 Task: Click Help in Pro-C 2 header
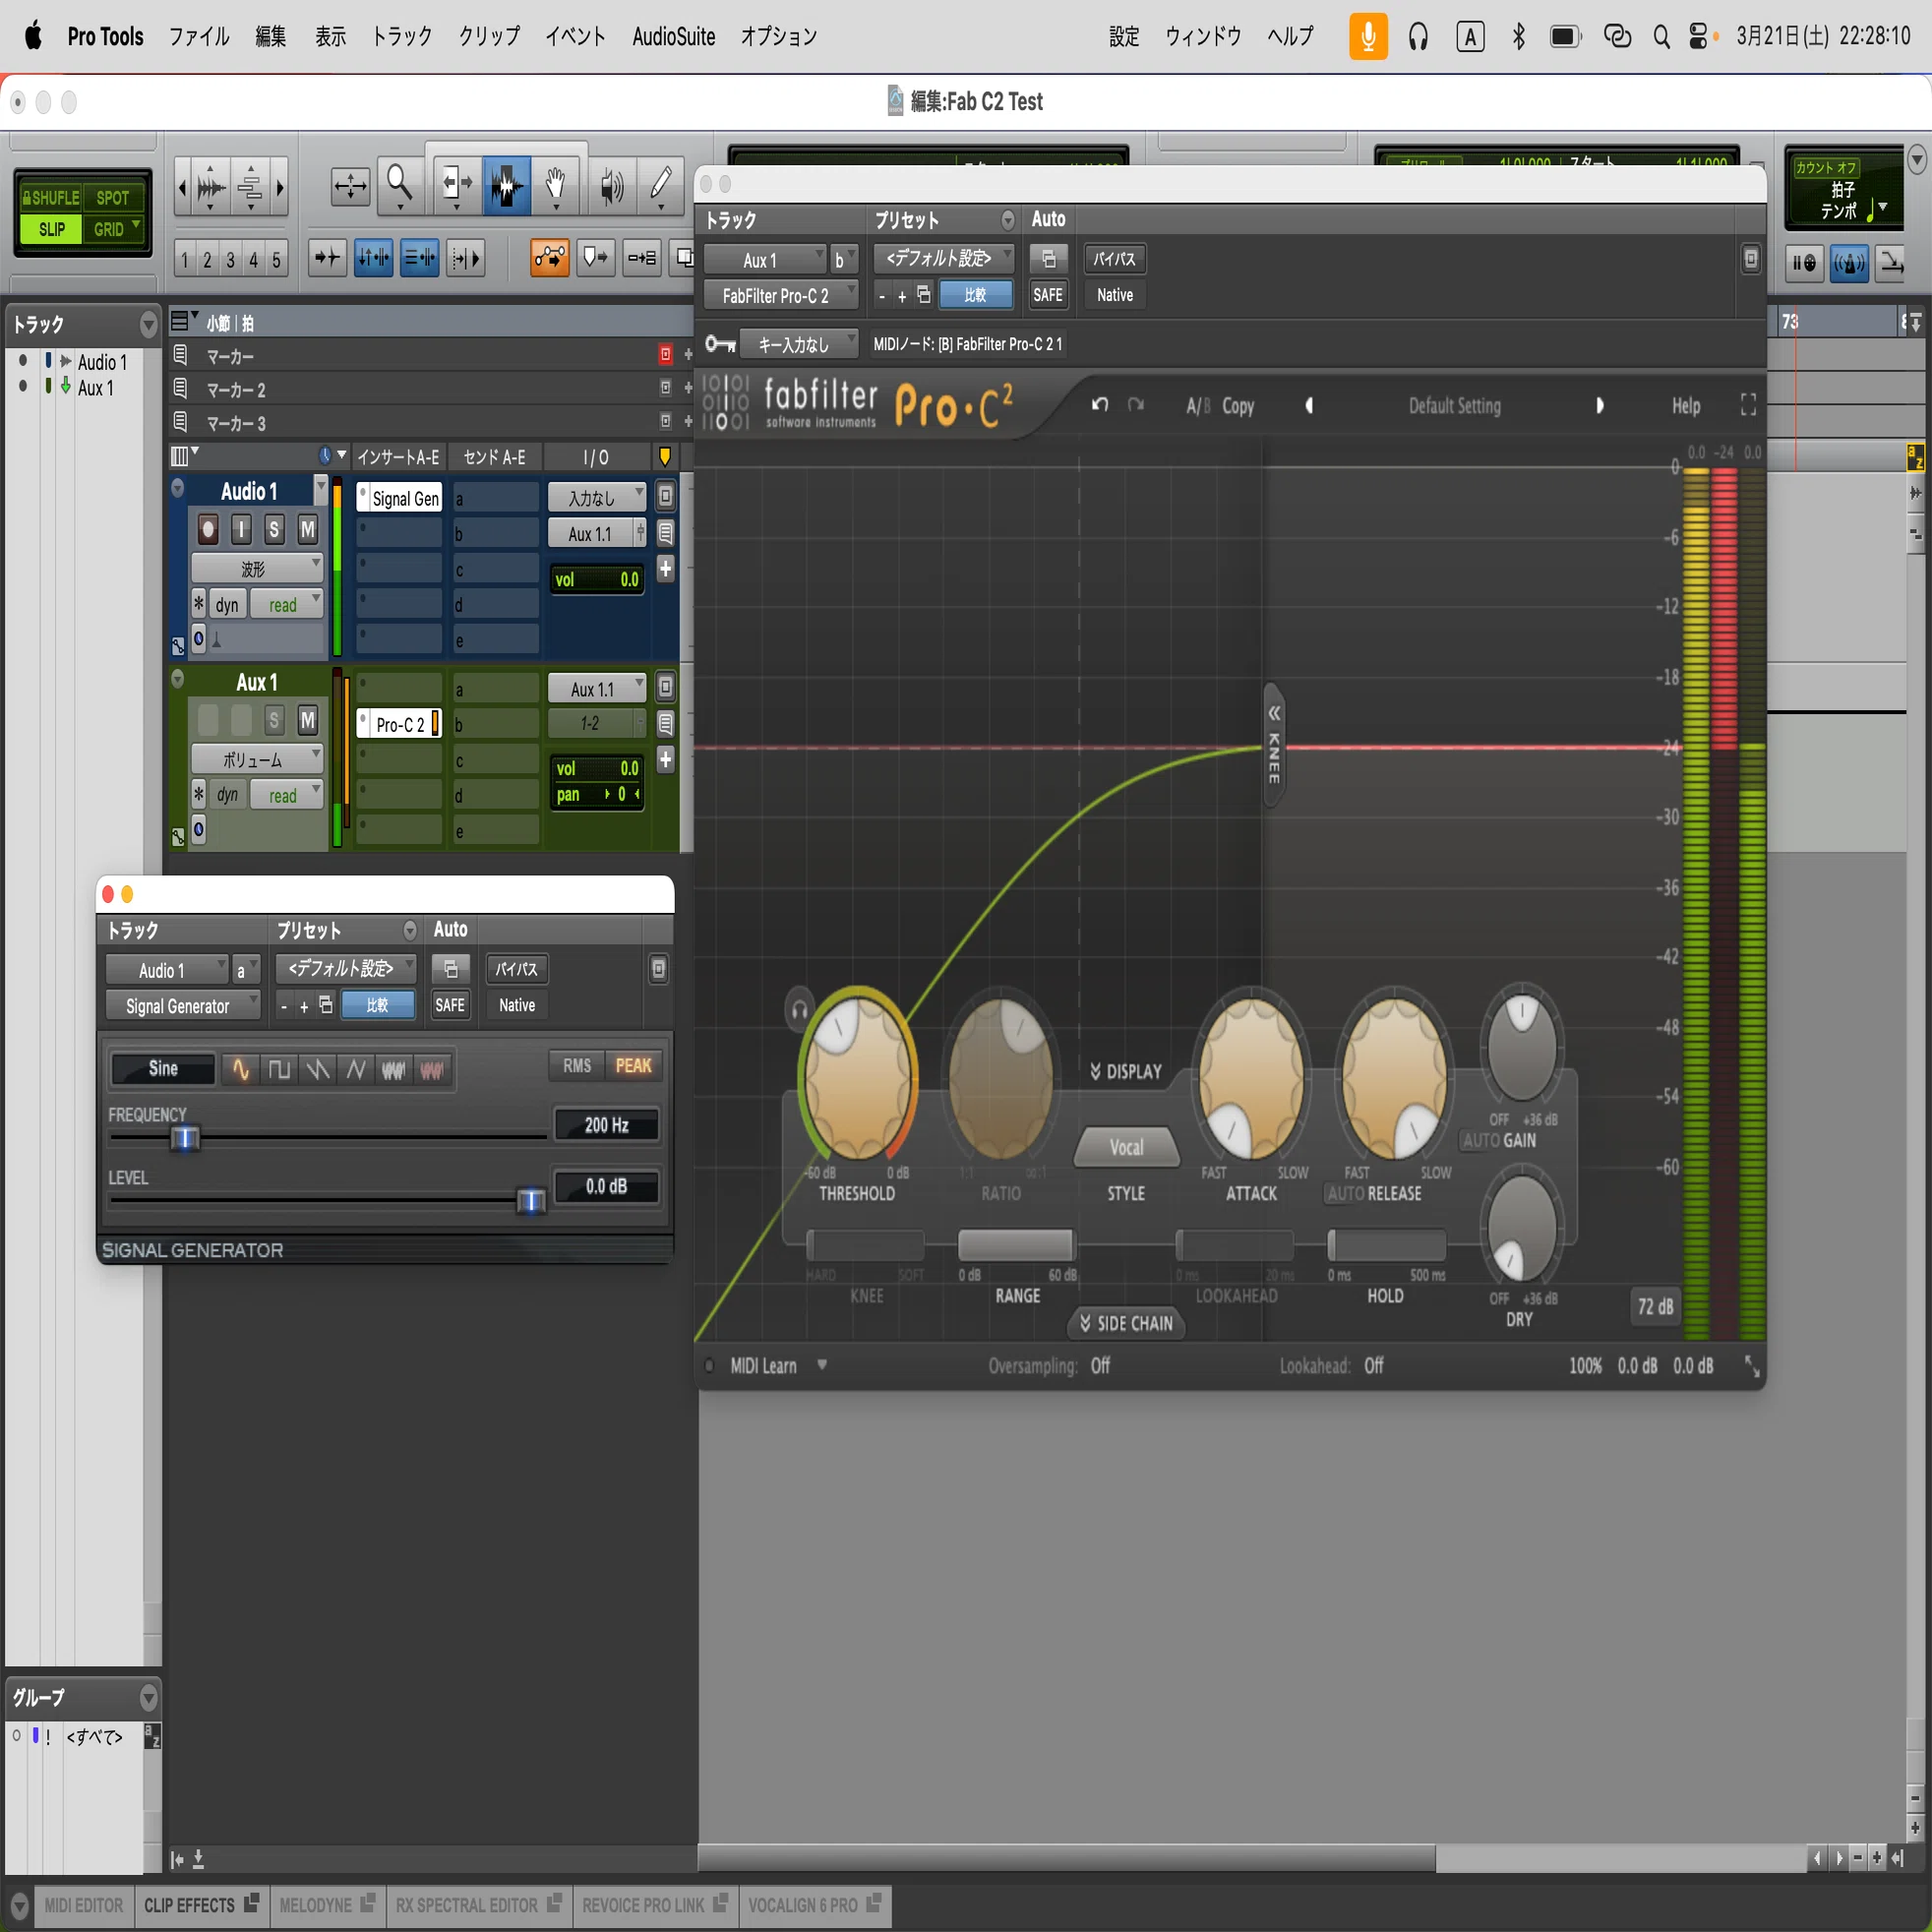(x=1686, y=405)
